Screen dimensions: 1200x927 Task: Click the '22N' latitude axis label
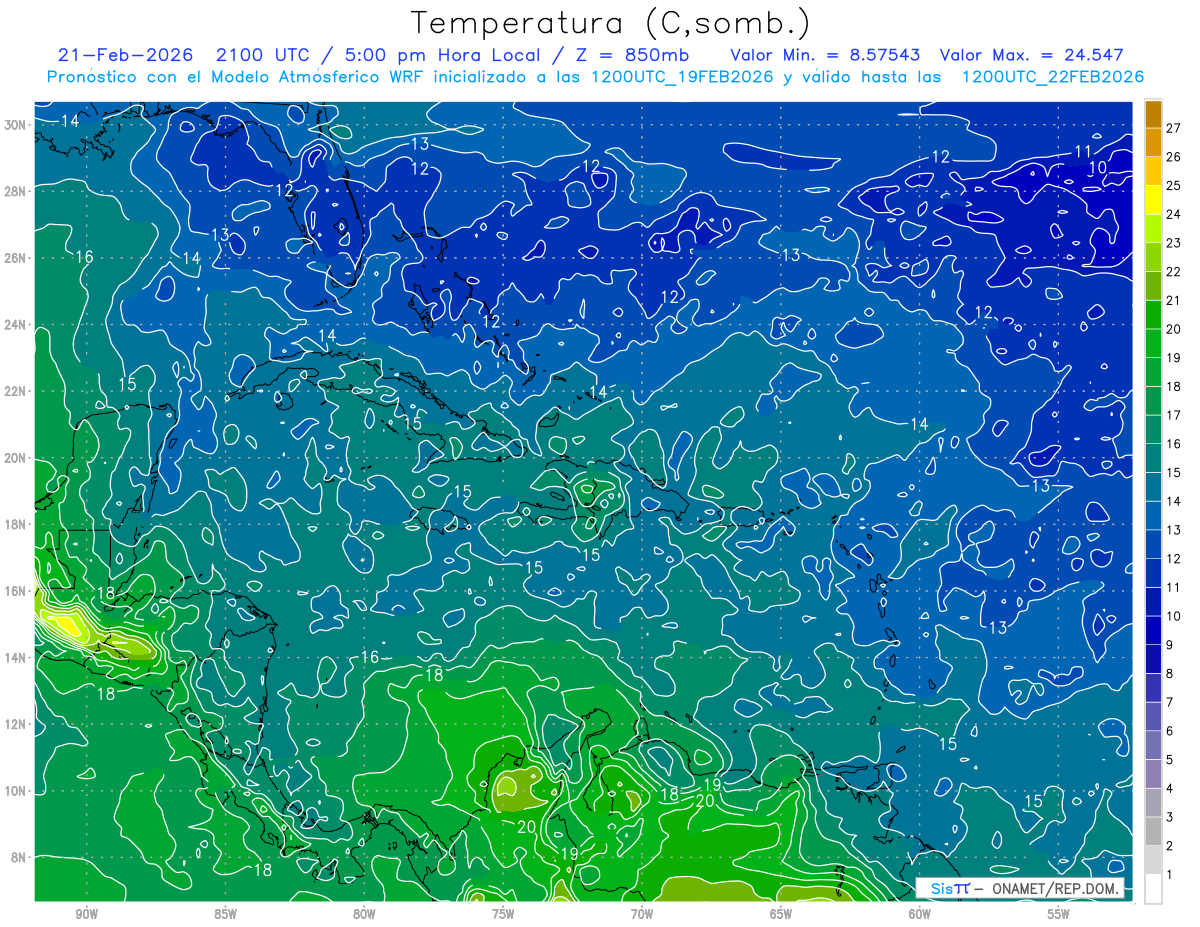[14, 391]
